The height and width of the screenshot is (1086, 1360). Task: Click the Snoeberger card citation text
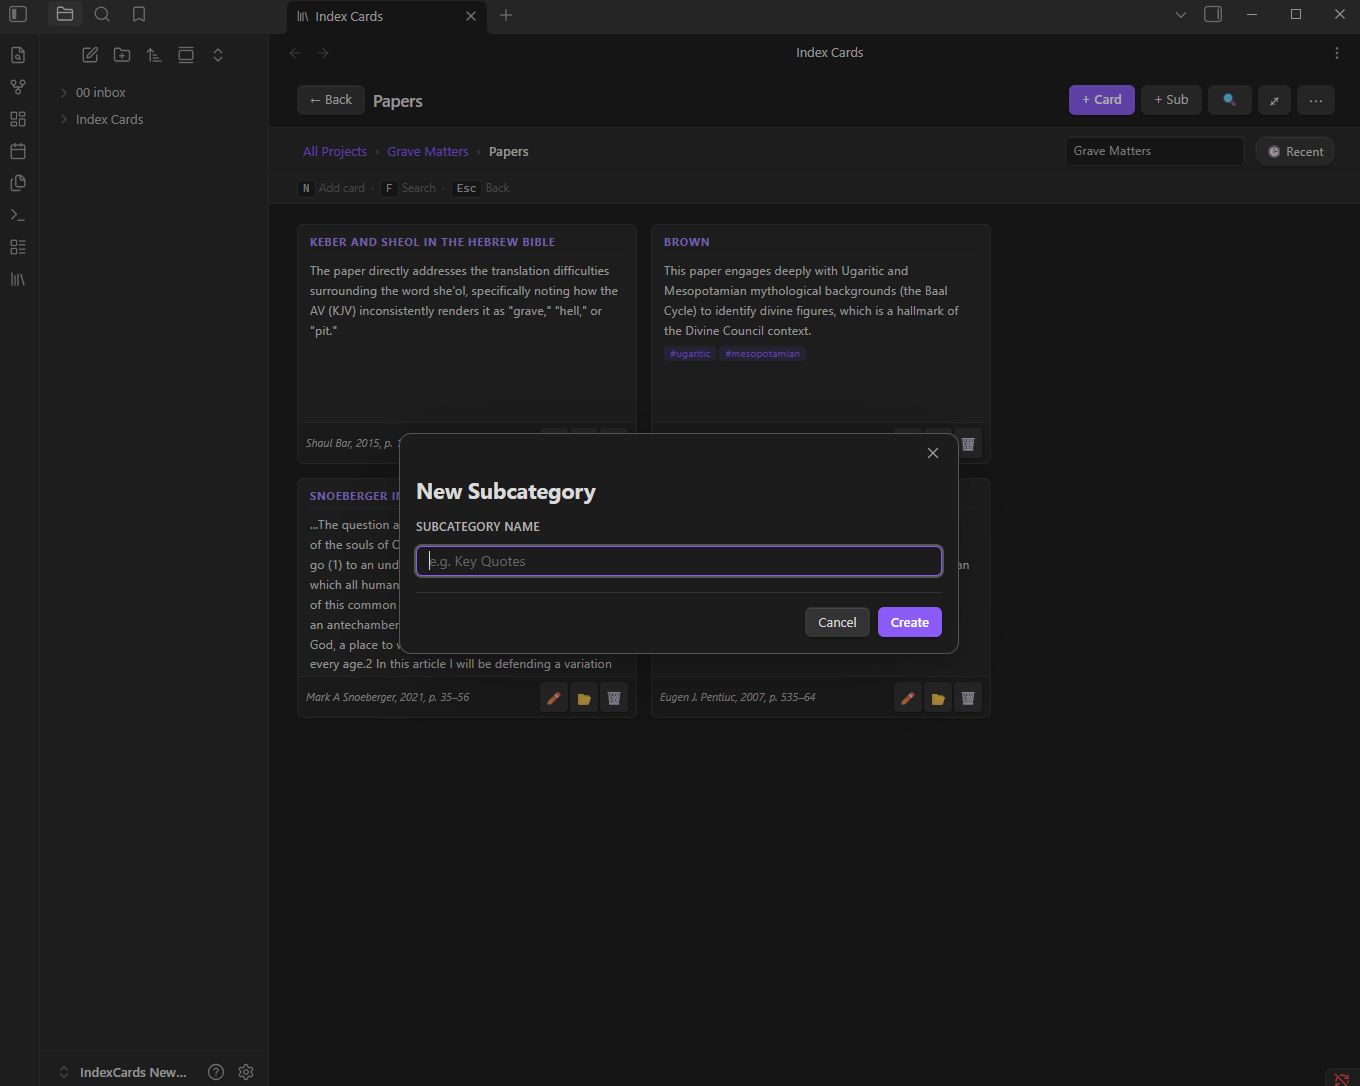click(387, 697)
